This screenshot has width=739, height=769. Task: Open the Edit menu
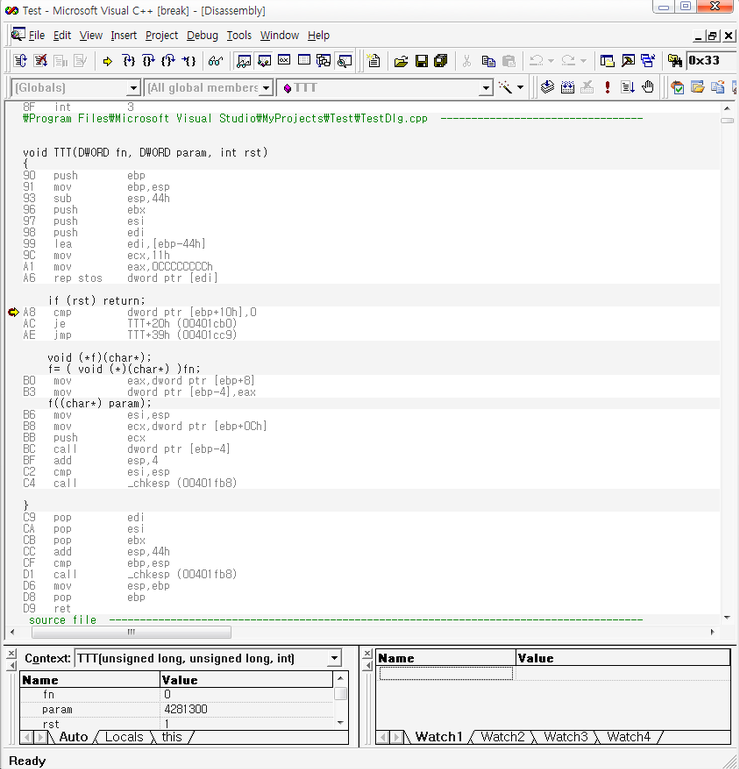(62, 35)
